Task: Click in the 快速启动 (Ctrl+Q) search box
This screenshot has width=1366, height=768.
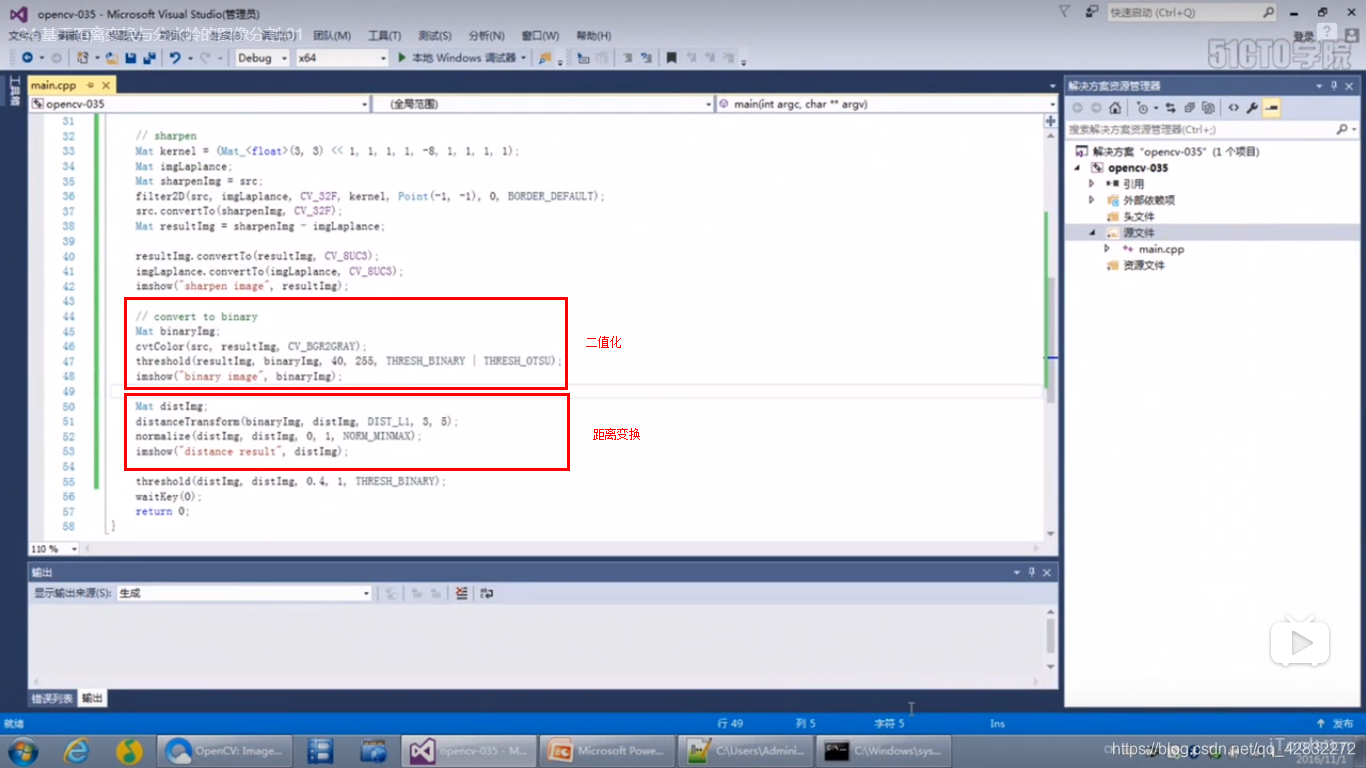Action: [1183, 13]
